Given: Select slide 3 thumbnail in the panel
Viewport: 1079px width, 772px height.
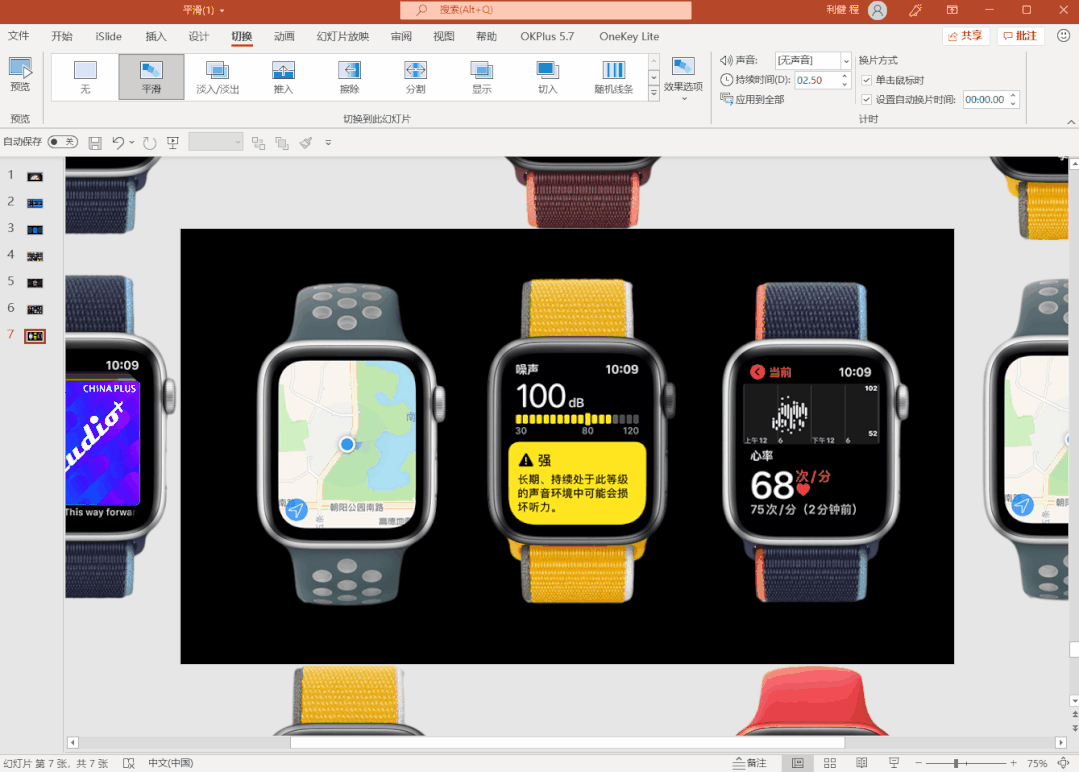Looking at the screenshot, I should [x=35, y=230].
